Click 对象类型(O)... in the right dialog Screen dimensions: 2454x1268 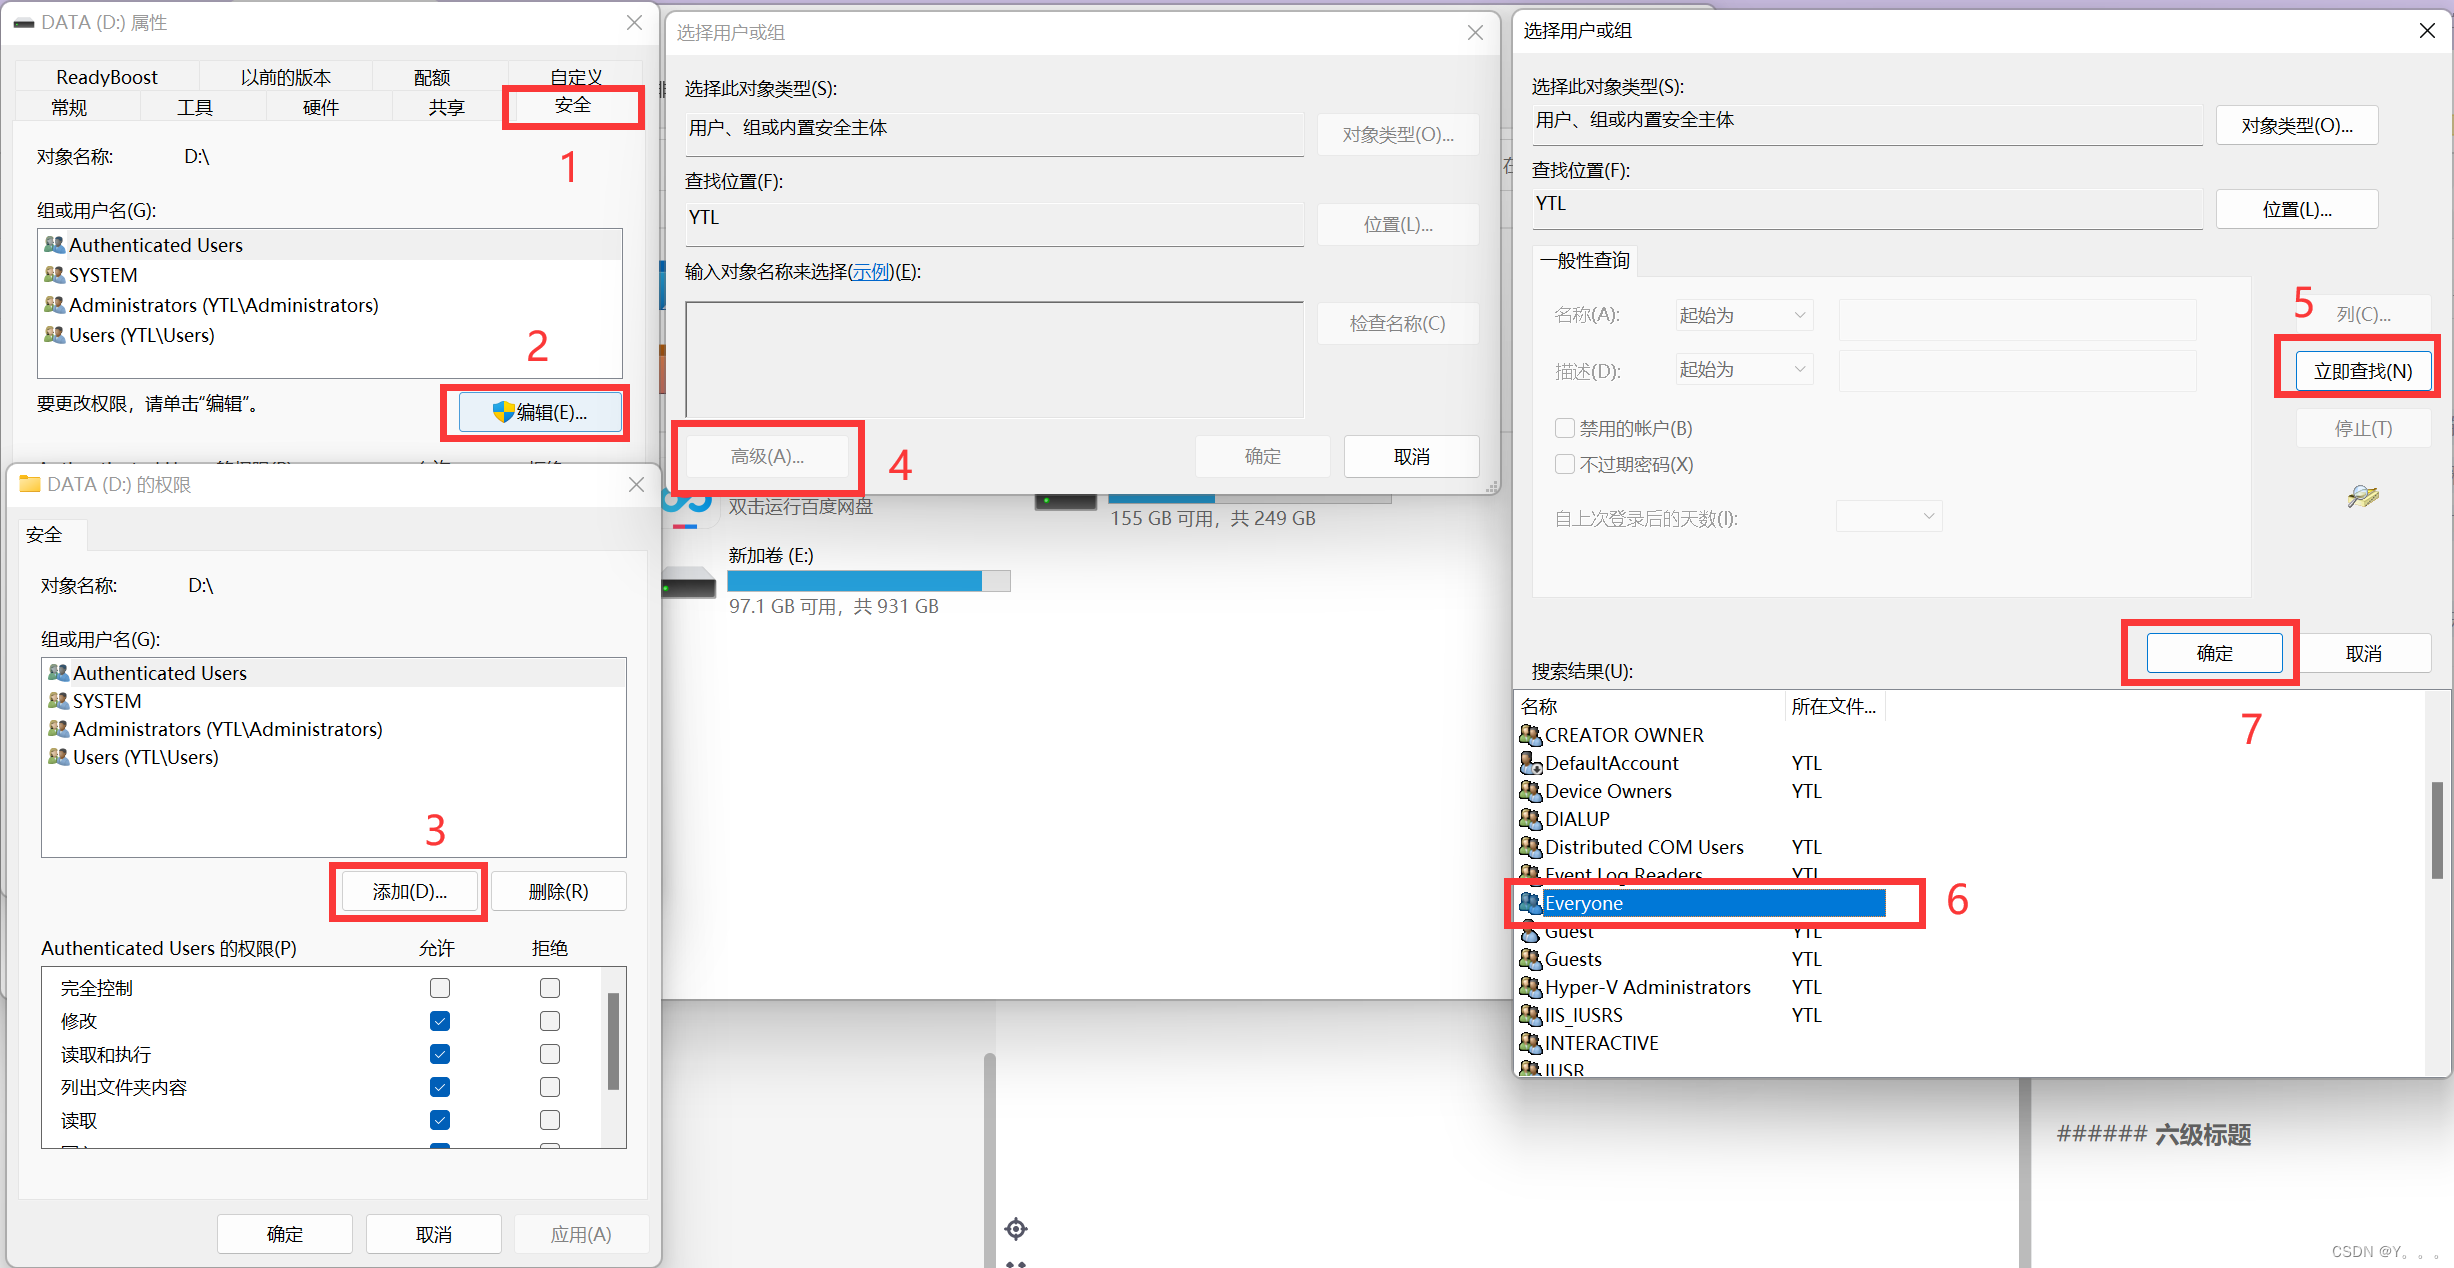pos(2297,125)
